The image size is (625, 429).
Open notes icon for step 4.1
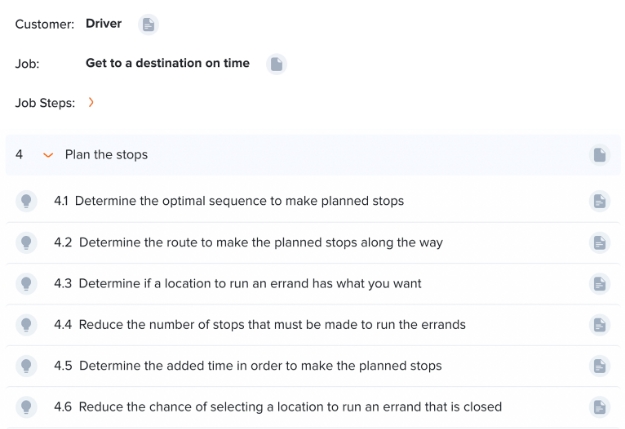tap(599, 201)
